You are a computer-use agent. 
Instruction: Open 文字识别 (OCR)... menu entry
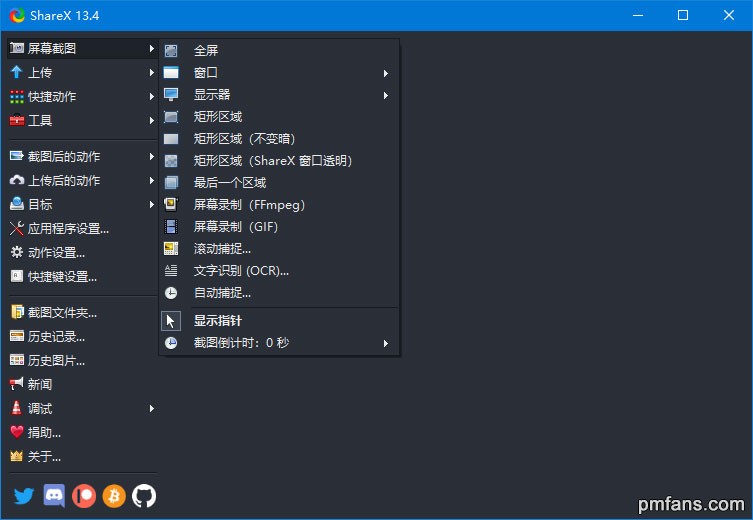(x=279, y=271)
